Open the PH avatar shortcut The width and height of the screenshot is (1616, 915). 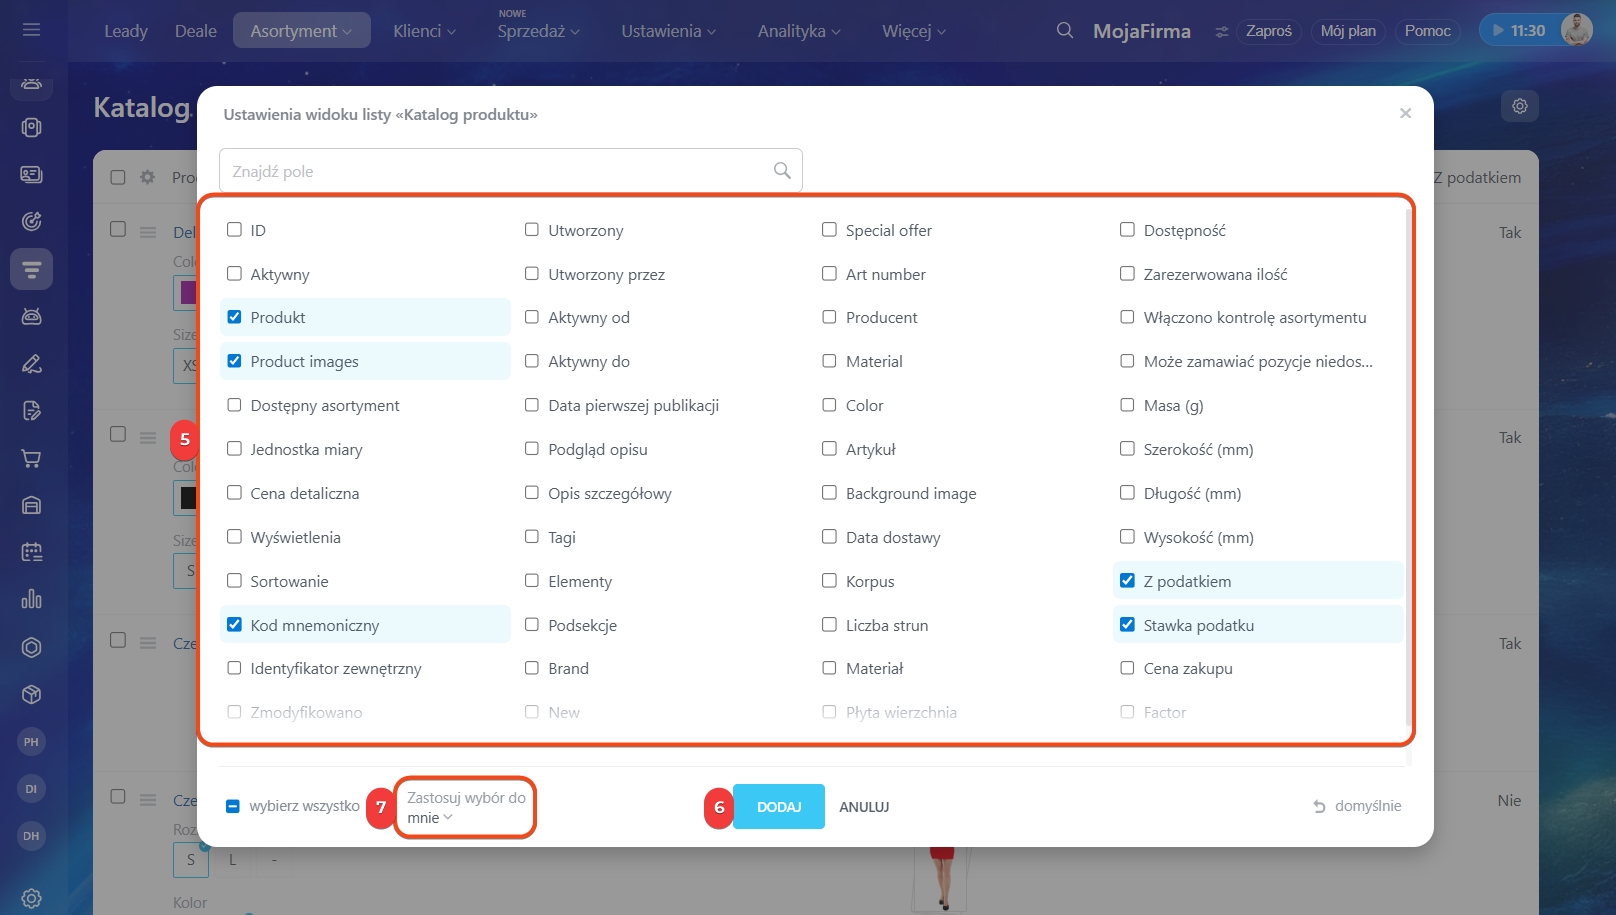coord(31,742)
